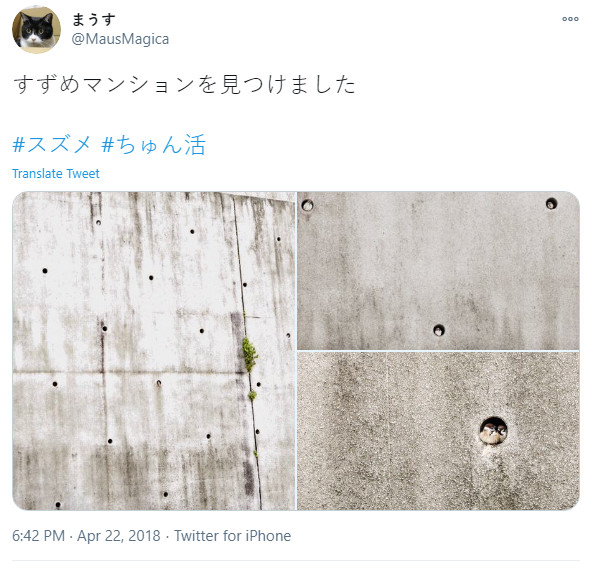This screenshot has height=564, width=591.
Task: Click the bottom-center hole in the three-hole photo
Action: pos(438,330)
